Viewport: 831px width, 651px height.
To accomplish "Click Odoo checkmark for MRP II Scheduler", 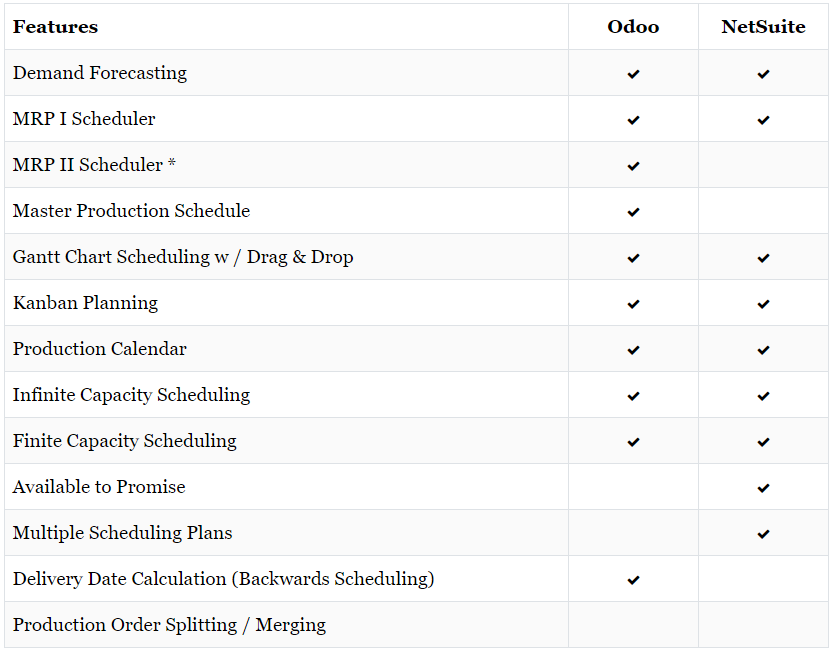I will pyautogui.click(x=633, y=166).
